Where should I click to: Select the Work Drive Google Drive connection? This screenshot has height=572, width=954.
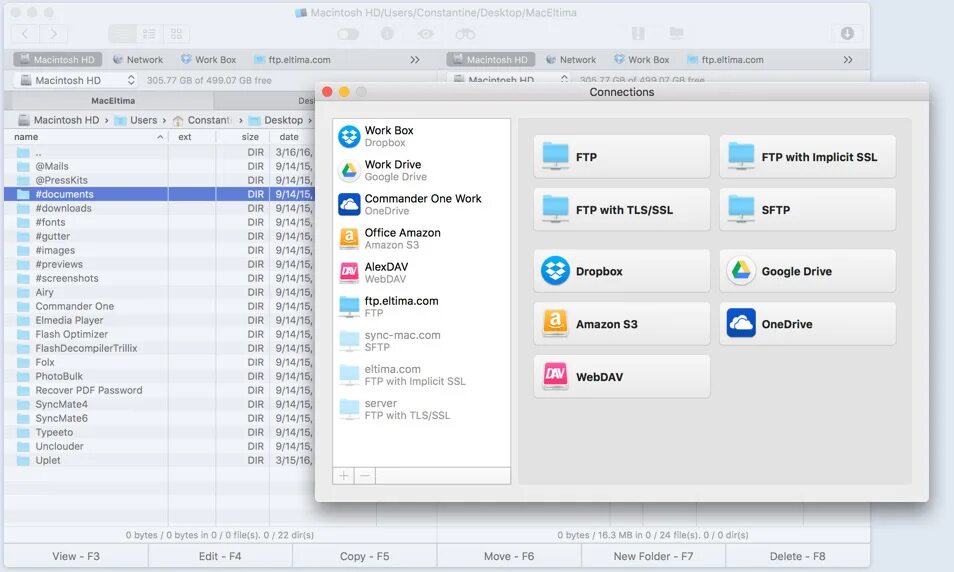click(x=421, y=170)
